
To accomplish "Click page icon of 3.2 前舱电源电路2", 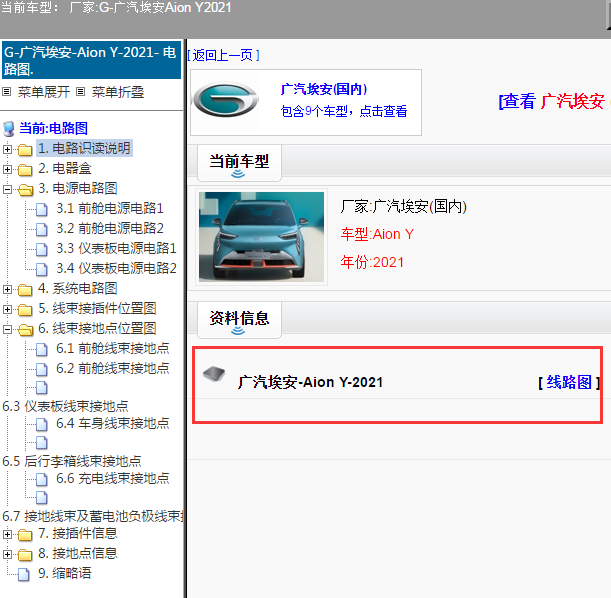I will pos(42,229).
